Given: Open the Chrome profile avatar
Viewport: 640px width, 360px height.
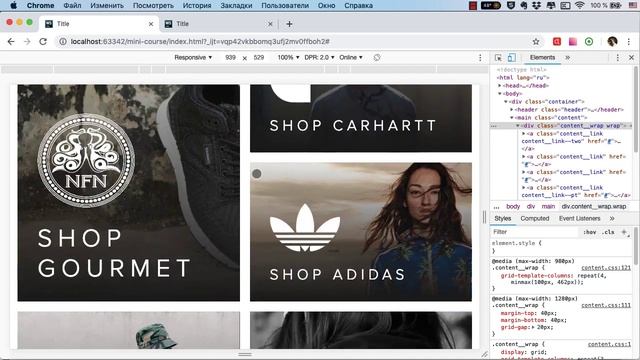Looking at the screenshot, I should coord(612,42).
